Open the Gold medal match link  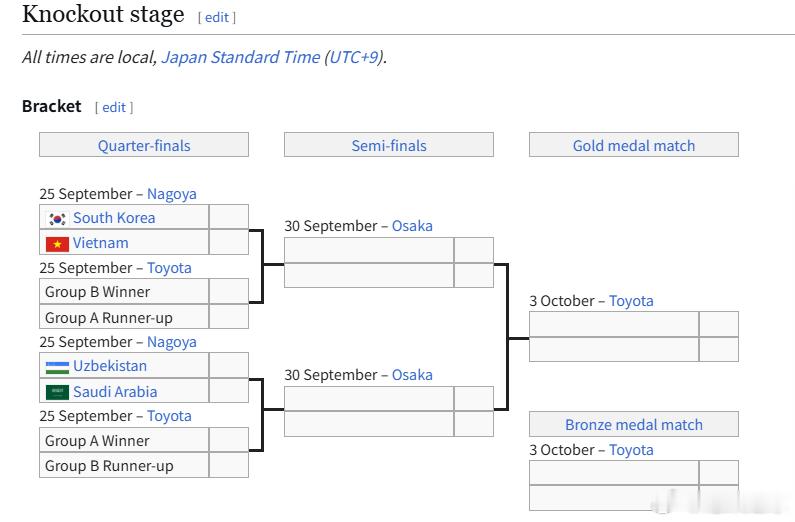[634, 146]
